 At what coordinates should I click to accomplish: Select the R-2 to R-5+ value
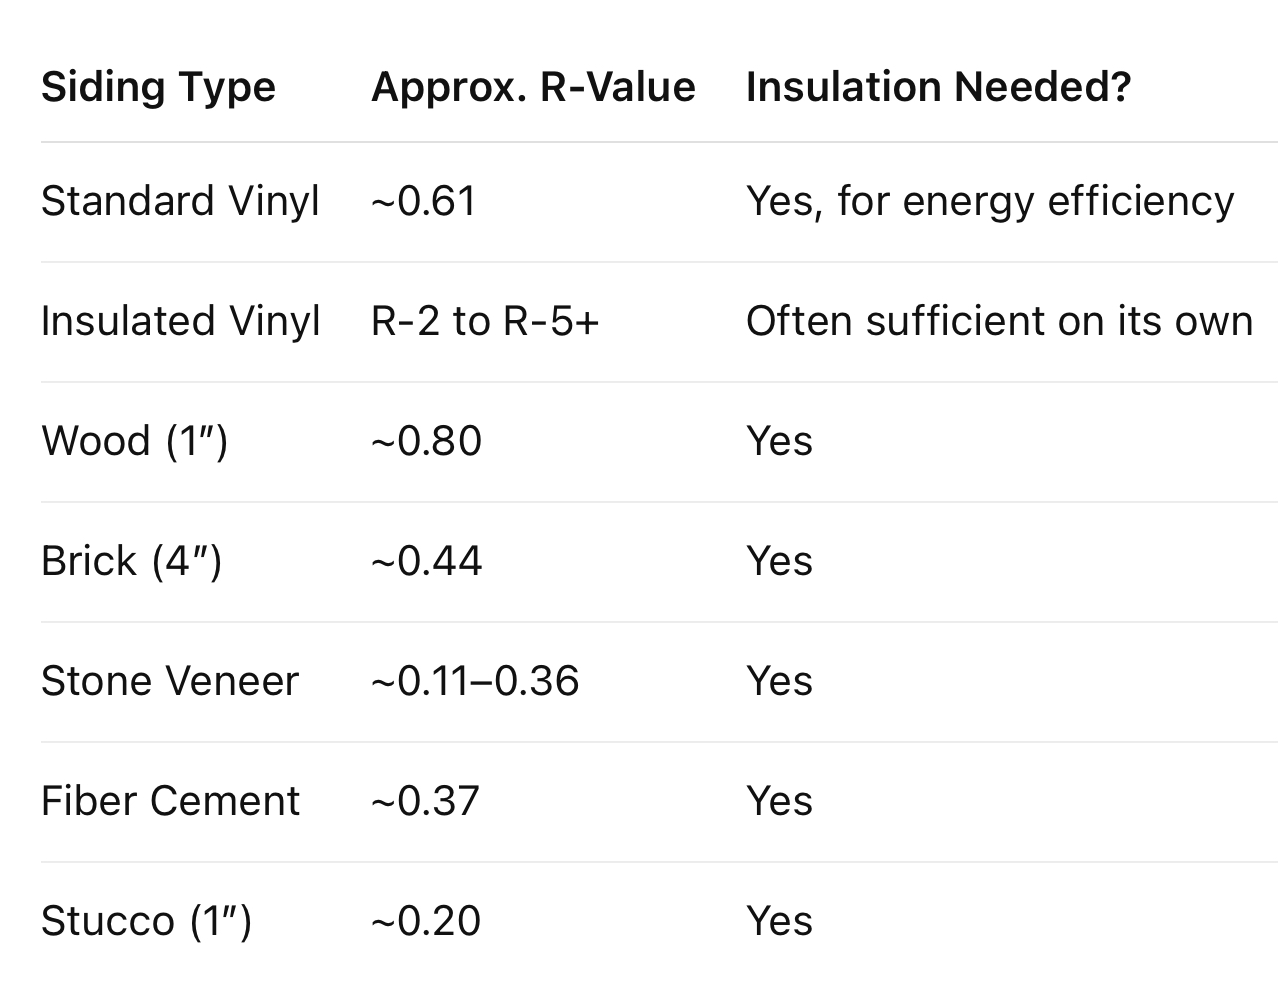coord(485,321)
